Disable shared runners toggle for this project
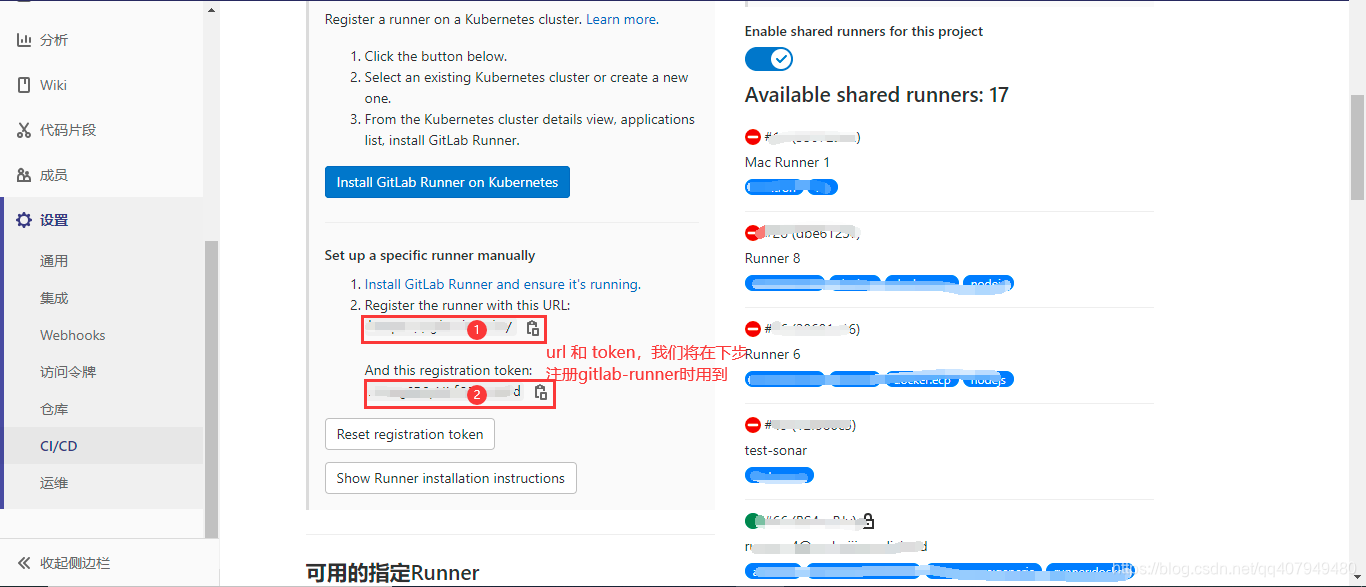The width and height of the screenshot is (1366, 587). pos(769,59)
